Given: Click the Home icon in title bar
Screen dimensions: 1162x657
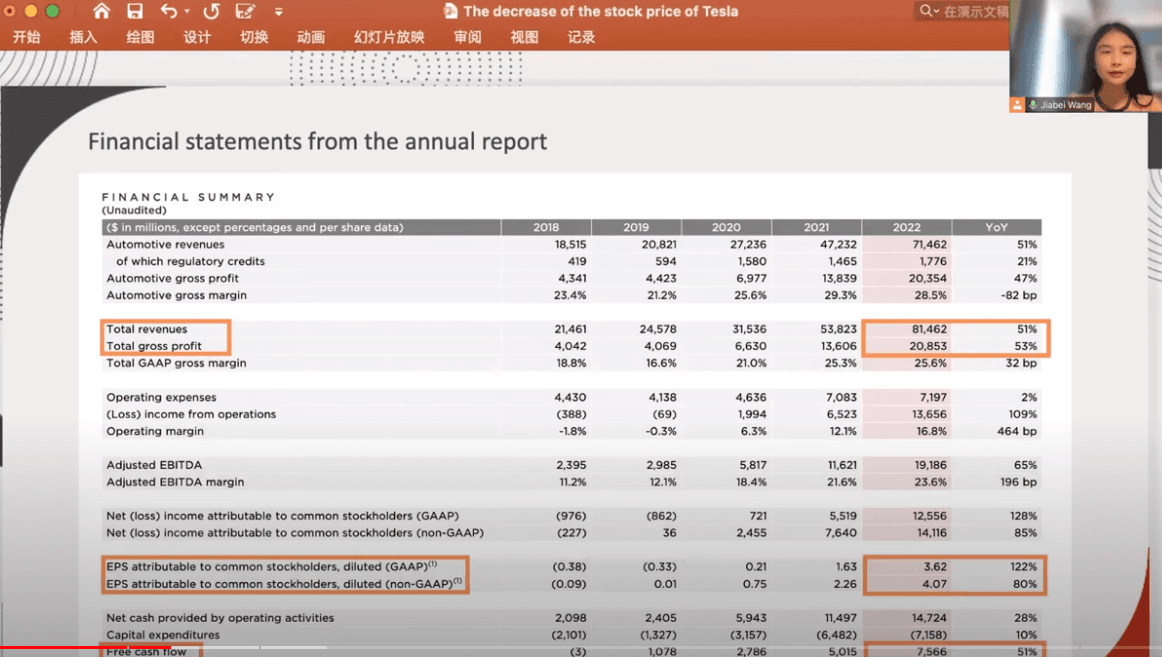Looking at the screenshot, I should pyautogui.click(x=102, y=11).
